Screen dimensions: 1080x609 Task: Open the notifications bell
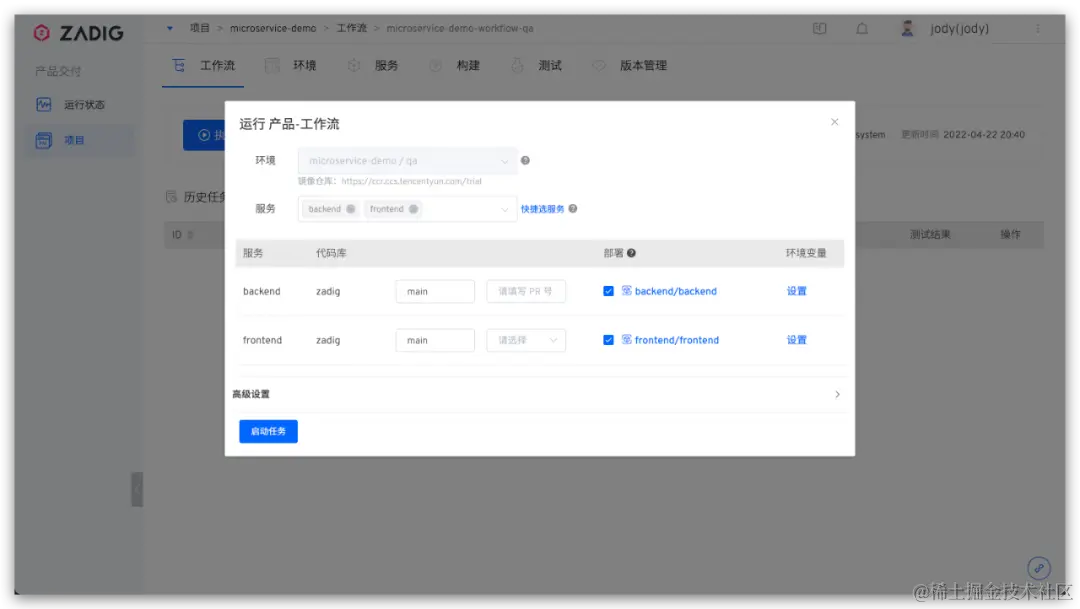[862, 28]
